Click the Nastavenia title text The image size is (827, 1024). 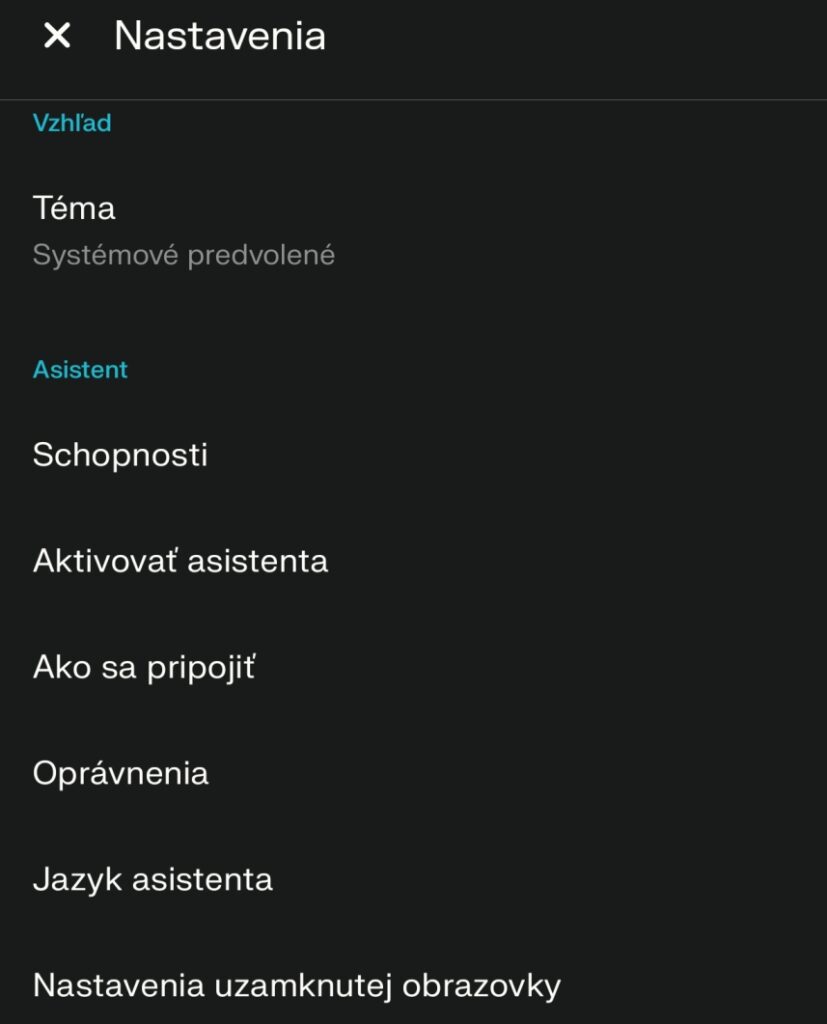click(220, 36)
